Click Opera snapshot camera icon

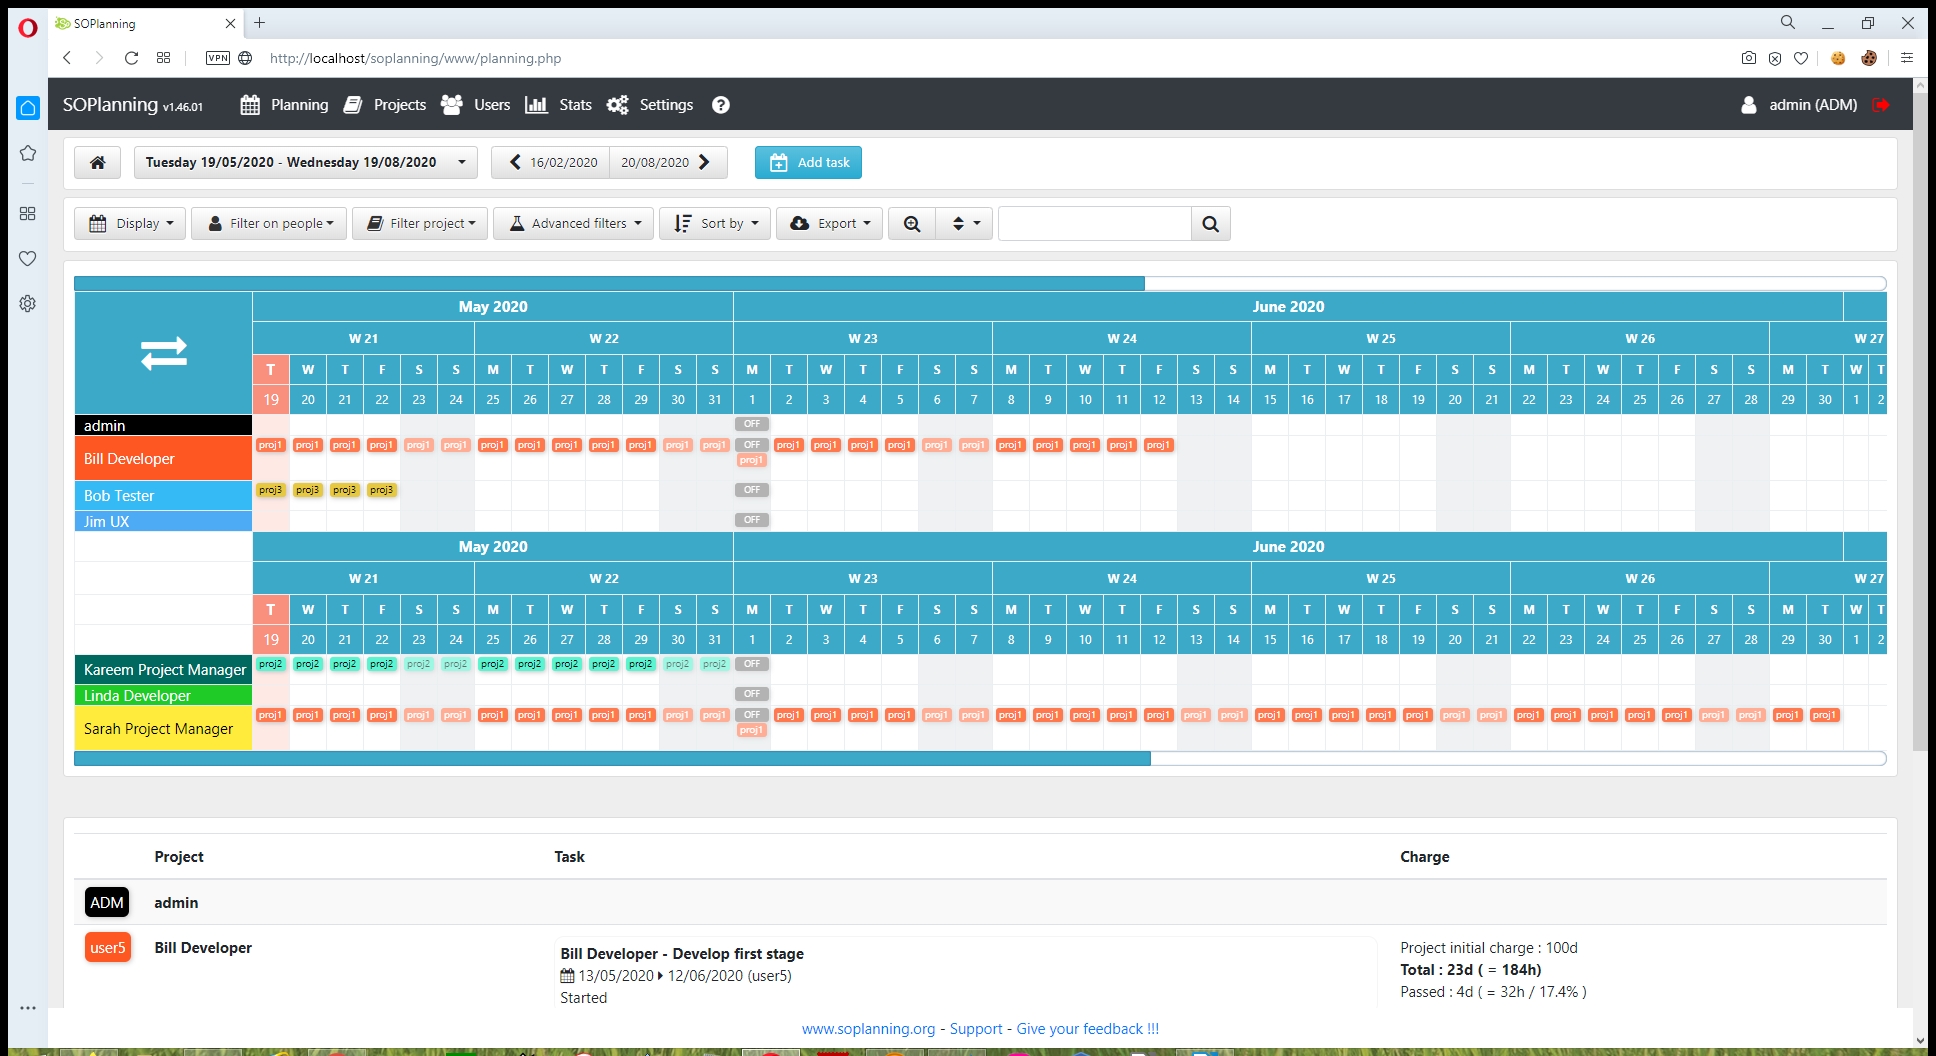(x=1748, y=58)
